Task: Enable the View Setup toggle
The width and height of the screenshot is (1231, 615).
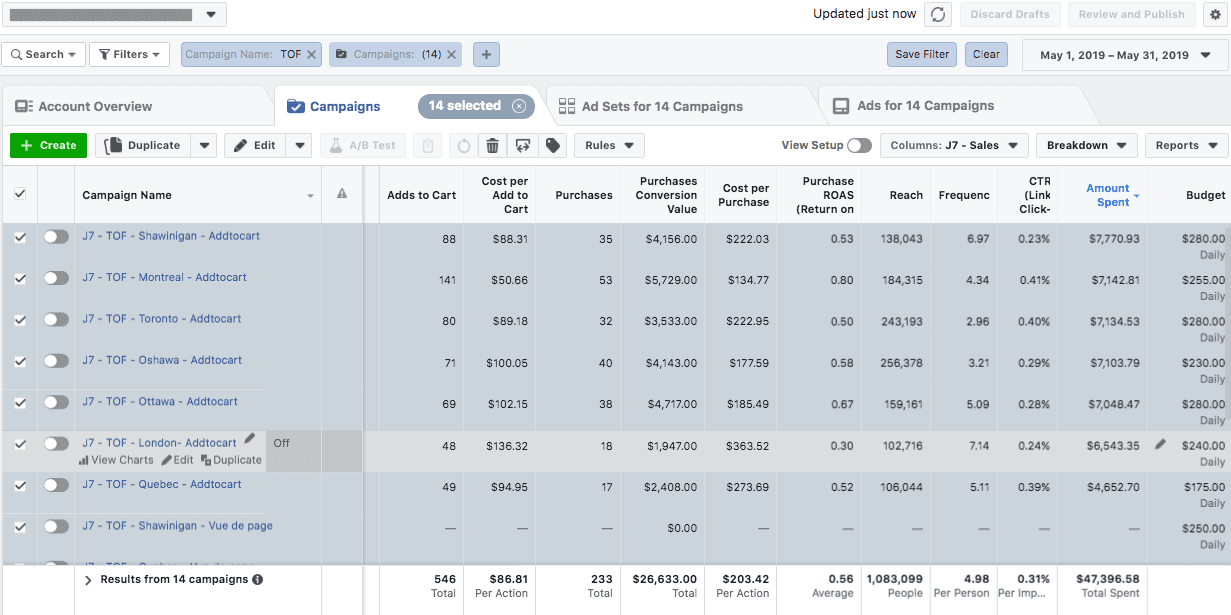Action: 858,144
